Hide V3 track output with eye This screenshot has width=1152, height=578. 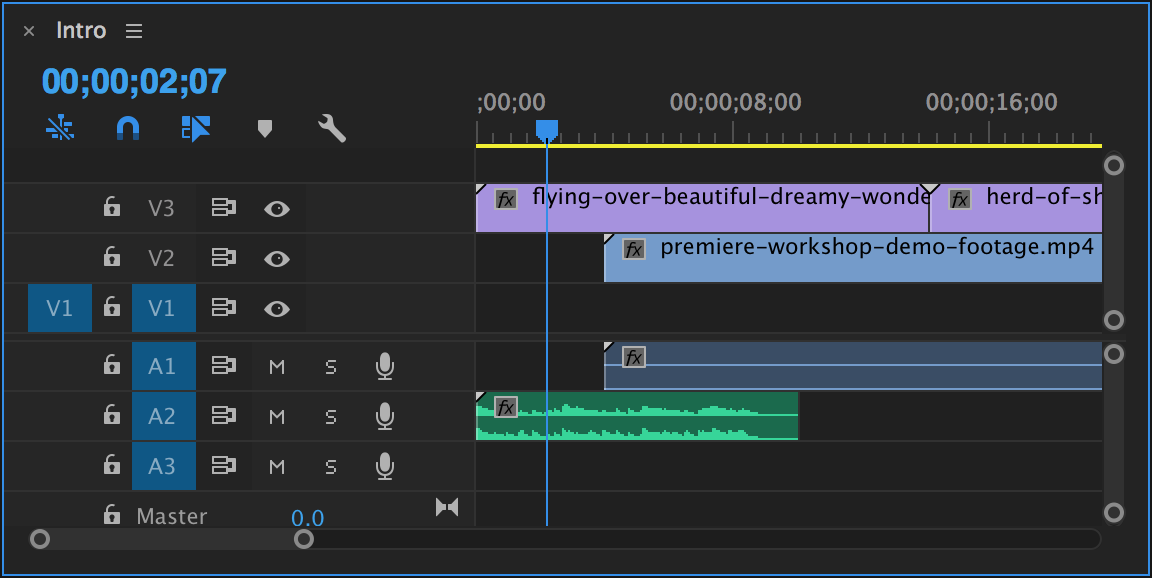(x=277, y=208)
